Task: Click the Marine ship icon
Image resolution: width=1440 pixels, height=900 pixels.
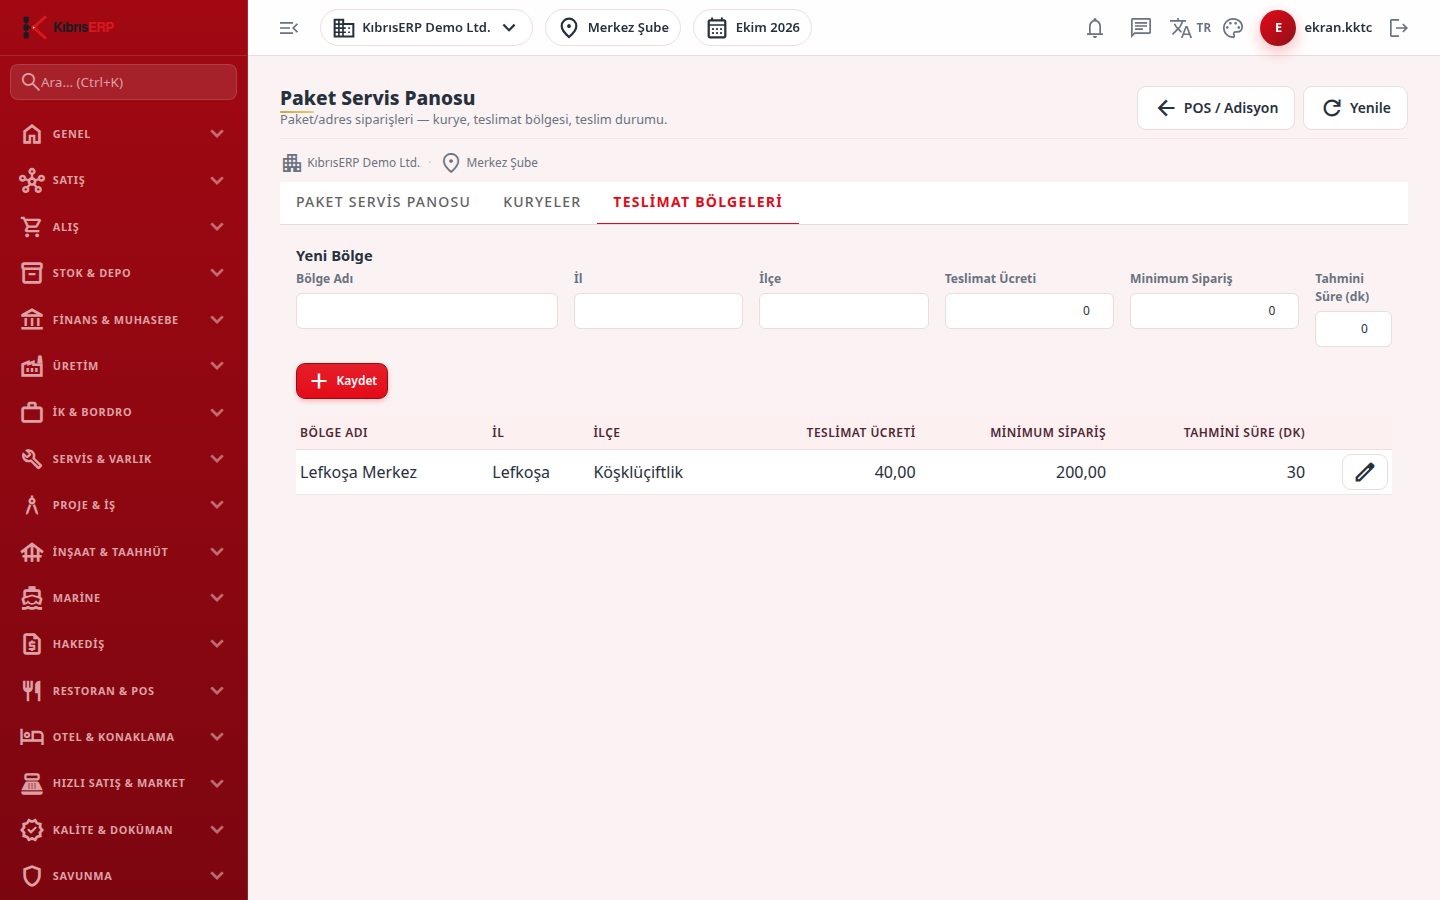Action: pyautogui.click(x=32, y=598)
